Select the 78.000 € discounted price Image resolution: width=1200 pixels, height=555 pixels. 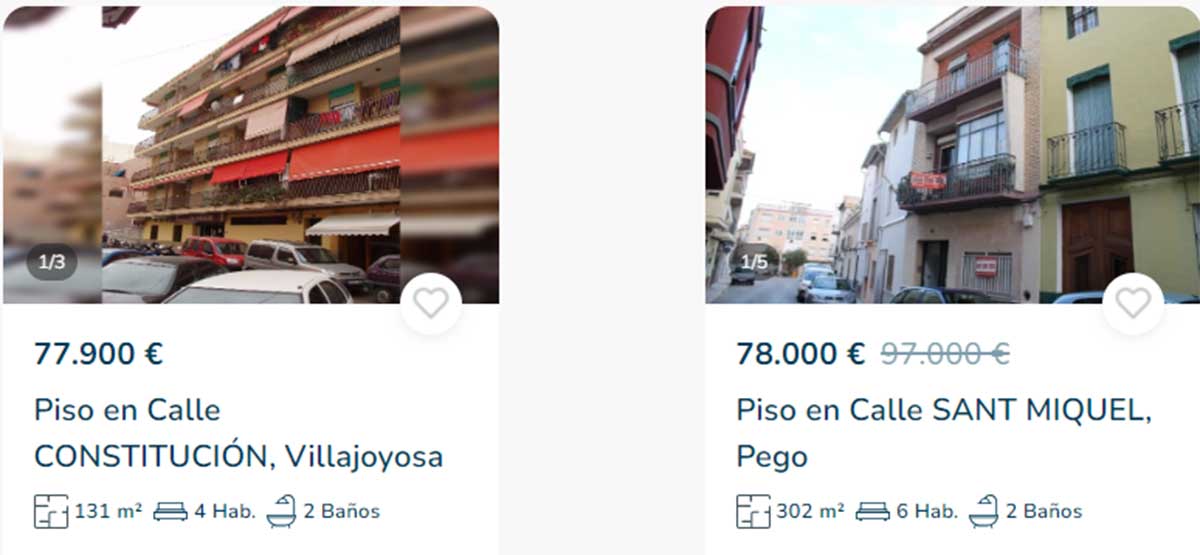click(801, 354)
